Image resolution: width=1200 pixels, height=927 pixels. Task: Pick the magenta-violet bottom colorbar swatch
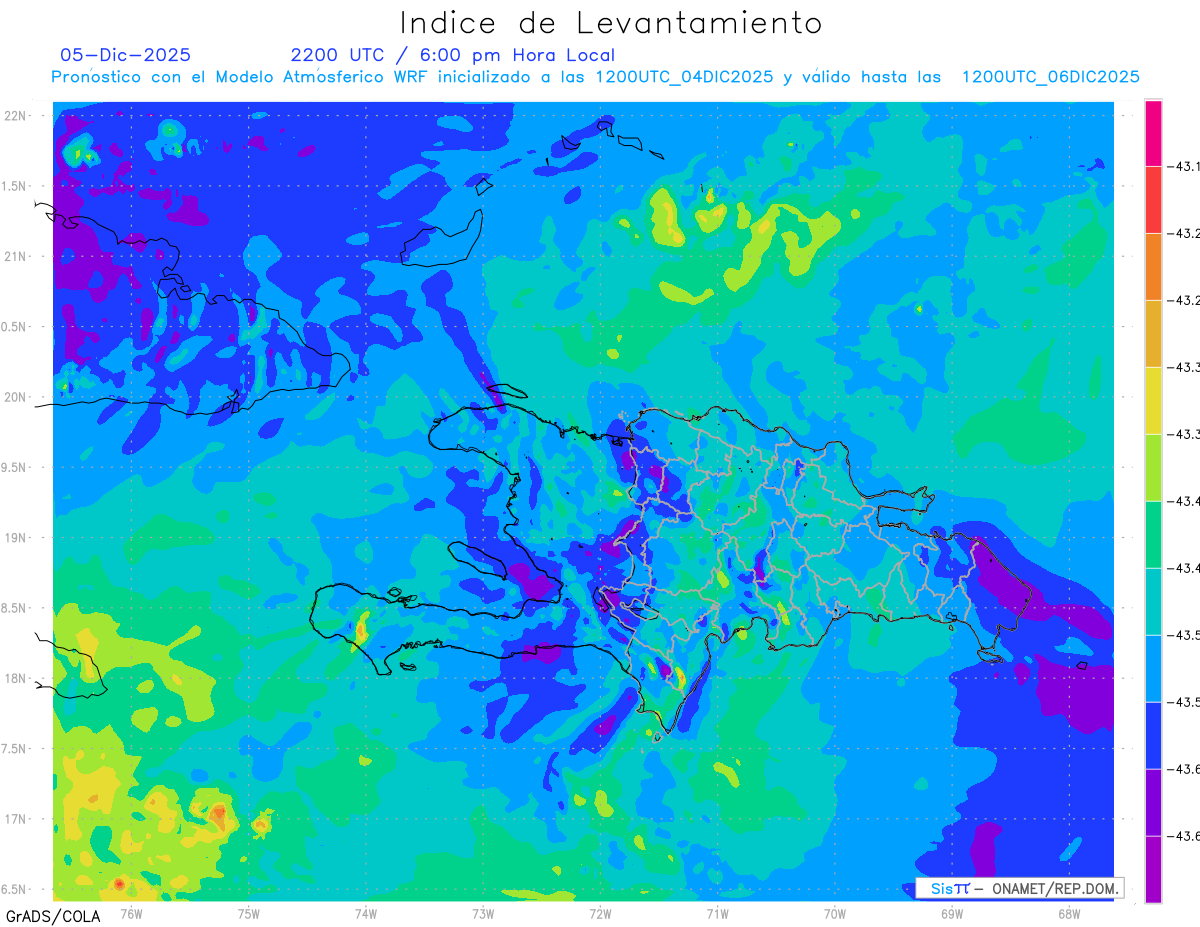[1153, 870]
